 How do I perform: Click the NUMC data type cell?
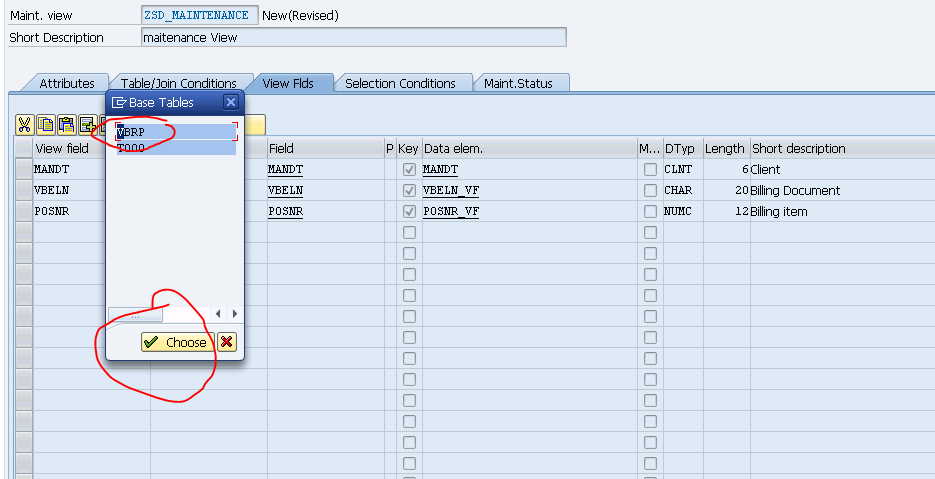683,211
